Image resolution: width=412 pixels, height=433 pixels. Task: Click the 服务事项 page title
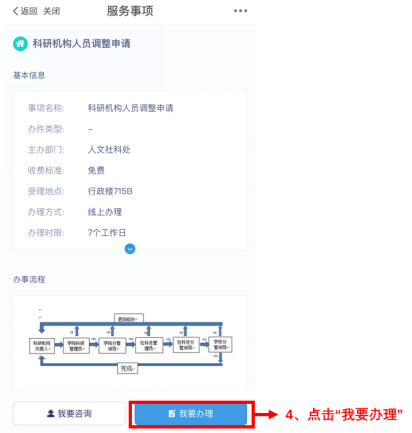click(130, 11)
